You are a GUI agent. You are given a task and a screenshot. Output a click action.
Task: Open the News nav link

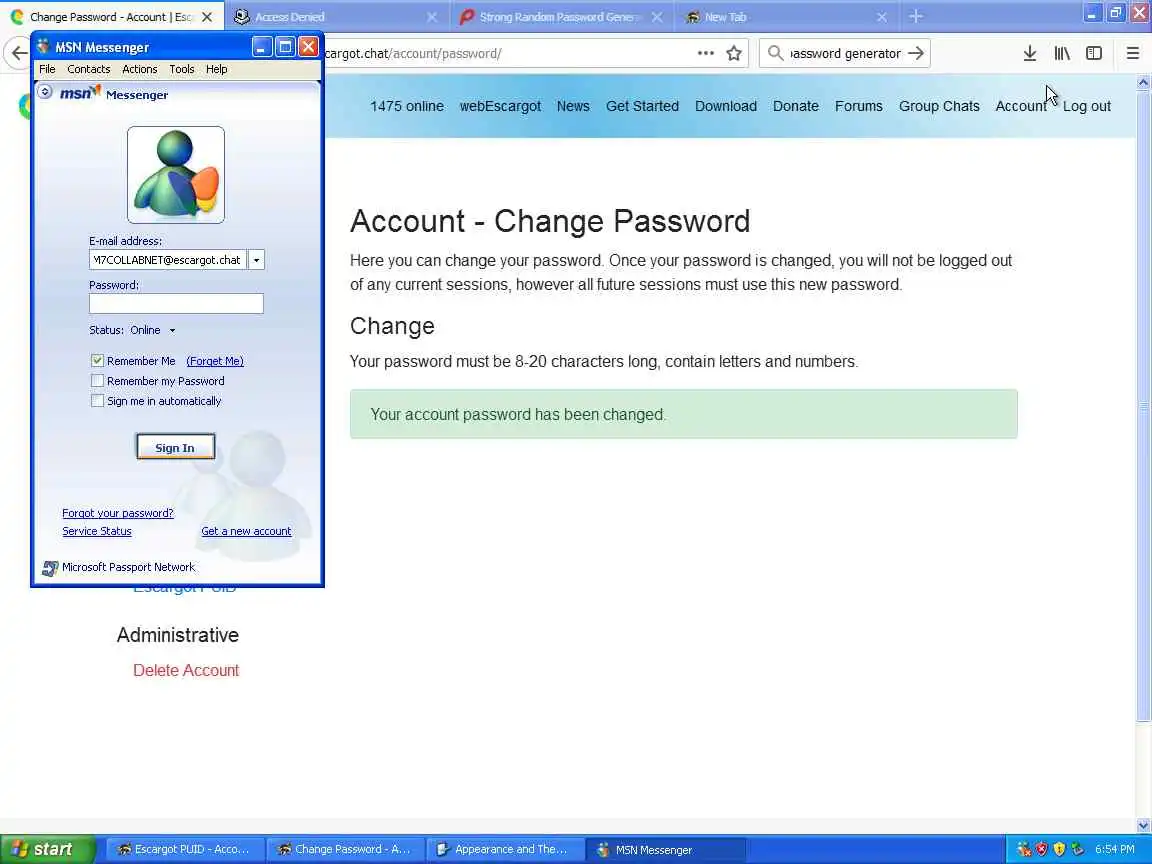click(573, 106)
